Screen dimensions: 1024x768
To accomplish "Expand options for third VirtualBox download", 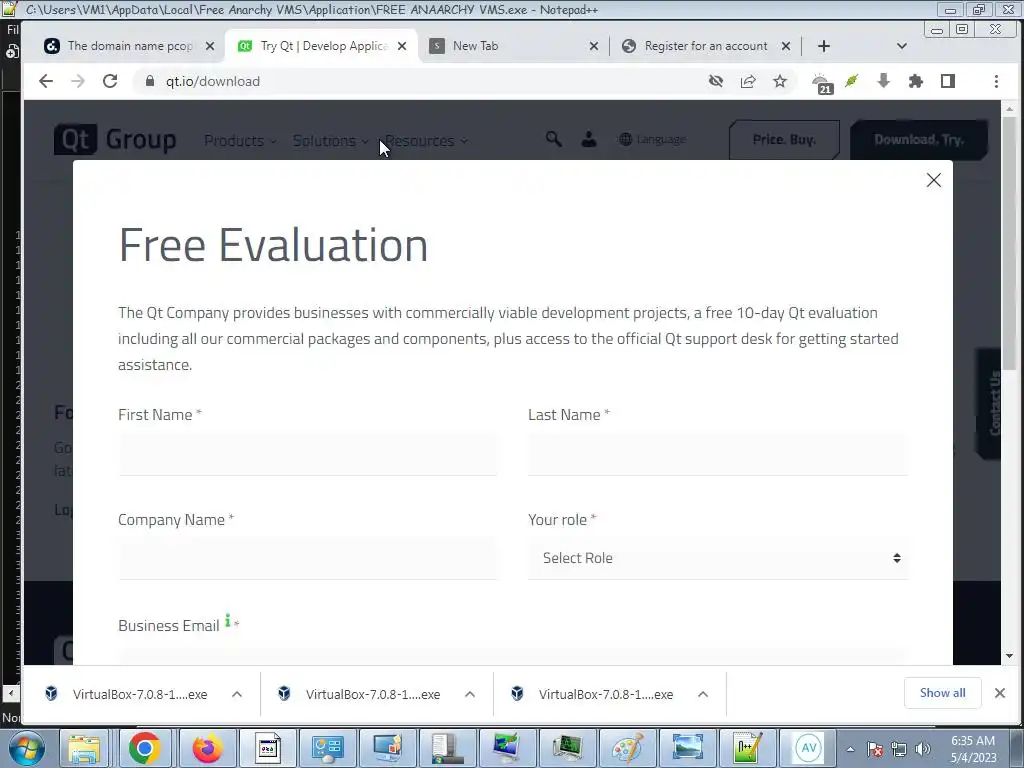I will tap(703, 694).
